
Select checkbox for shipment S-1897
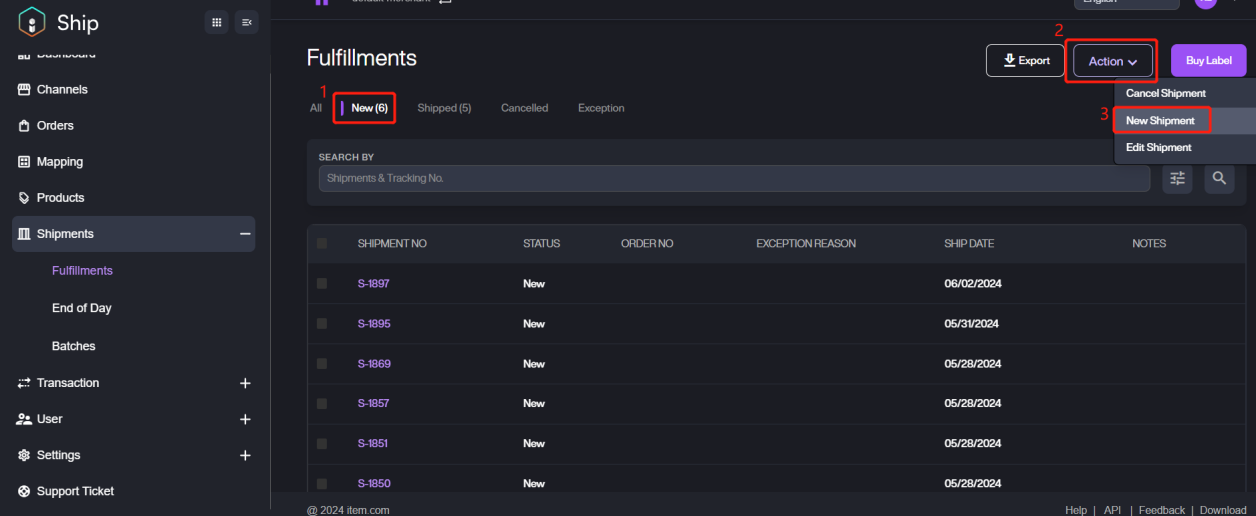coord(322,284)
